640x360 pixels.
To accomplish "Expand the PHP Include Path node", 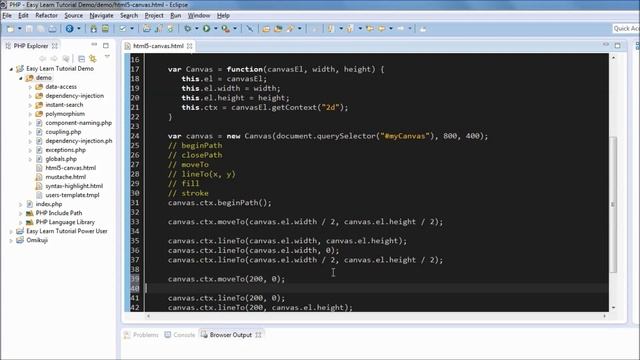I will (x=20, y=213).
